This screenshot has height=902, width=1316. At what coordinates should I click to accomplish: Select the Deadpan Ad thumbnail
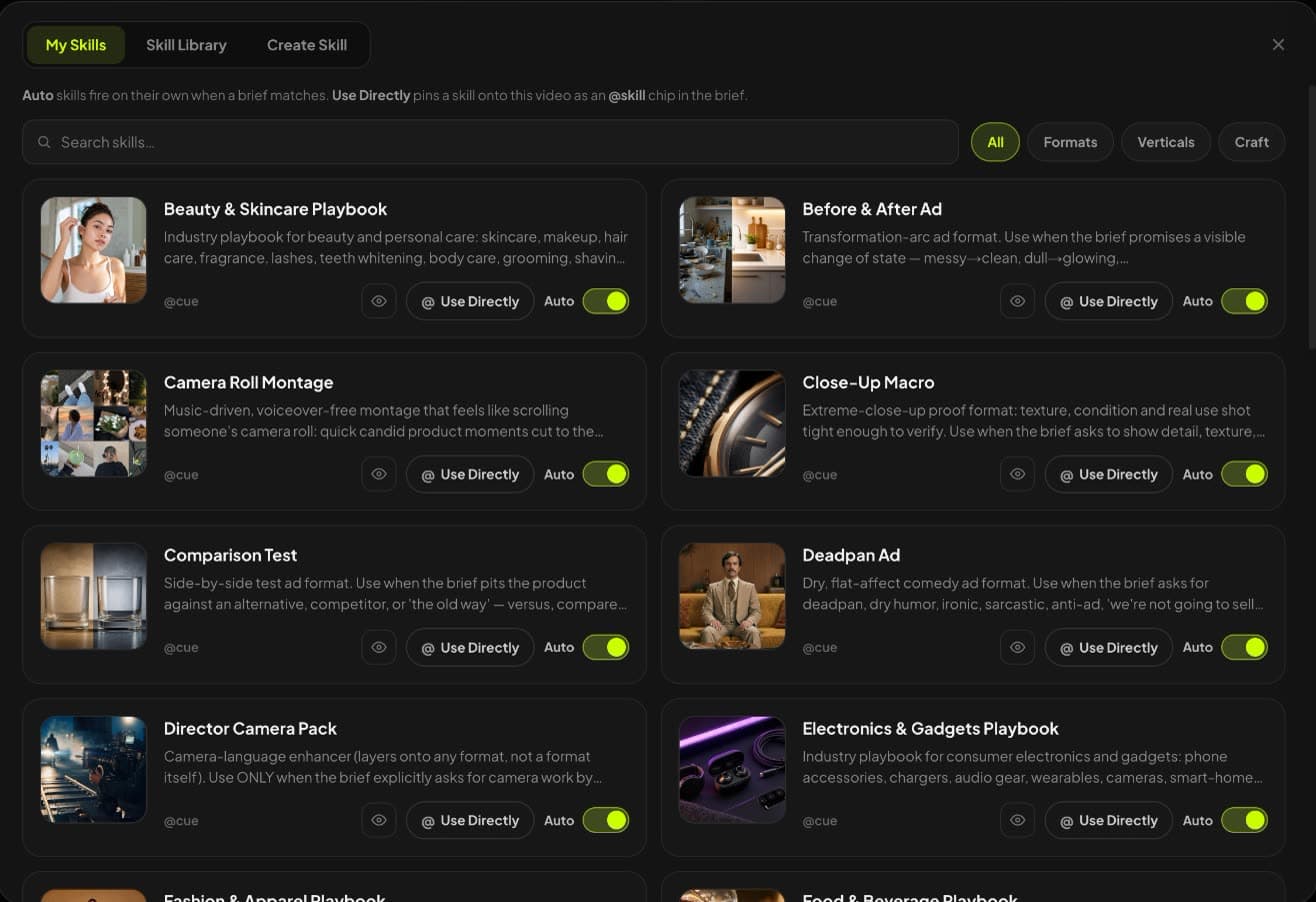[732, 596]
